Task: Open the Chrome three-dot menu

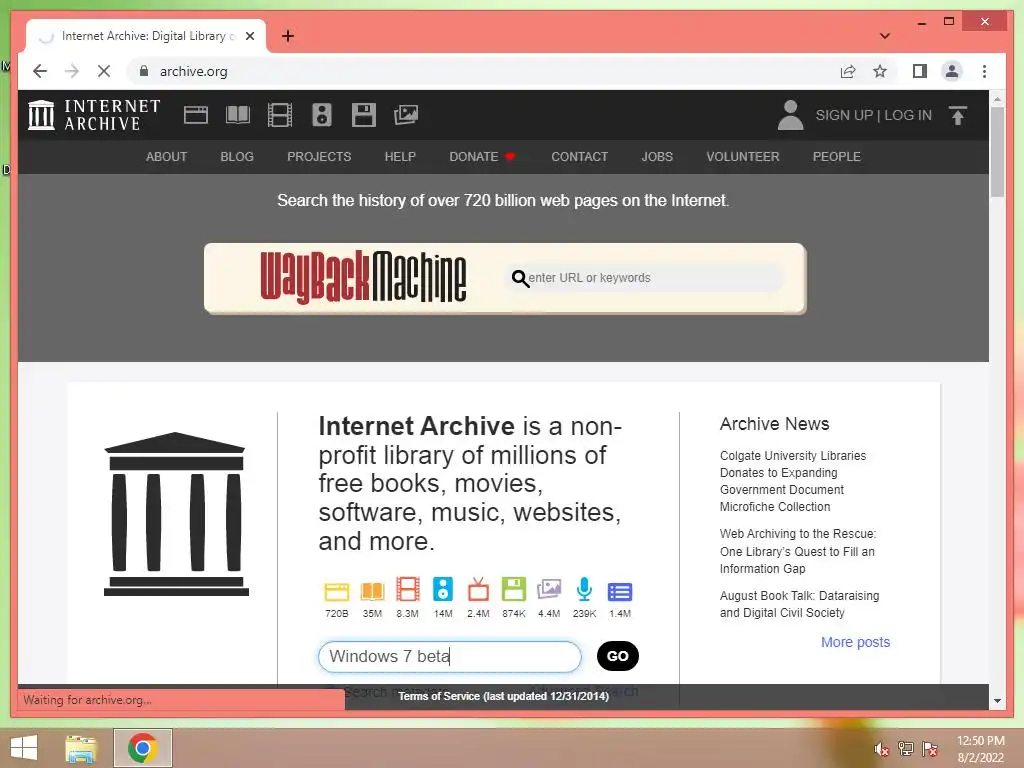Action: [984, 71]
